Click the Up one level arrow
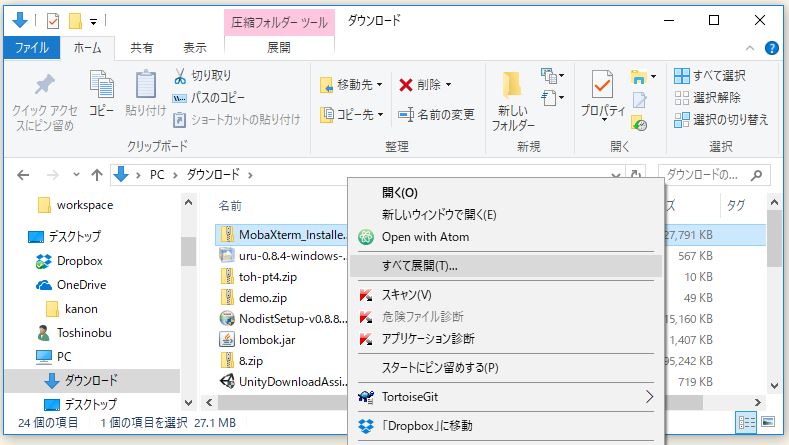The width and height of the screenshot is (789, 445). [x=97, y=175]
